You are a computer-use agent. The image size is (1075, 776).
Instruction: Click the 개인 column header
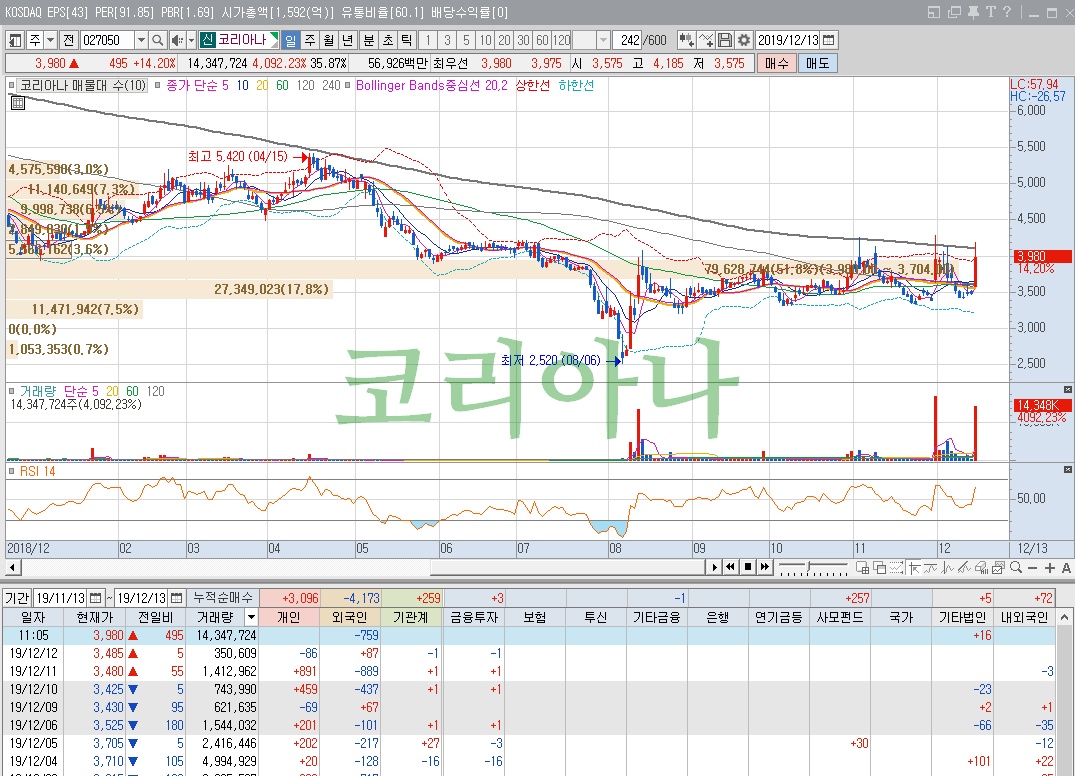tap(289, 617)
